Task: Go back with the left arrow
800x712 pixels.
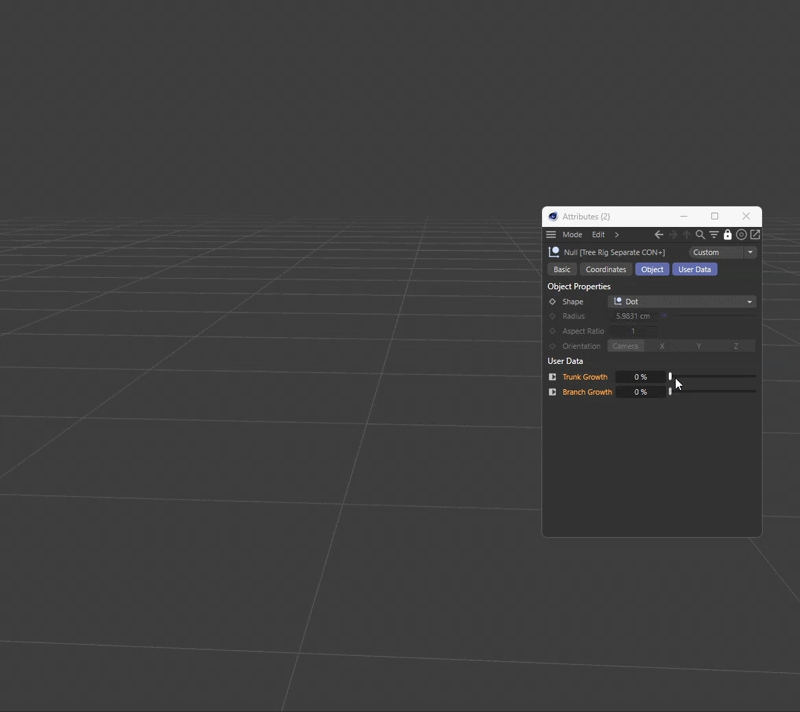Action: tap(659, 235)
